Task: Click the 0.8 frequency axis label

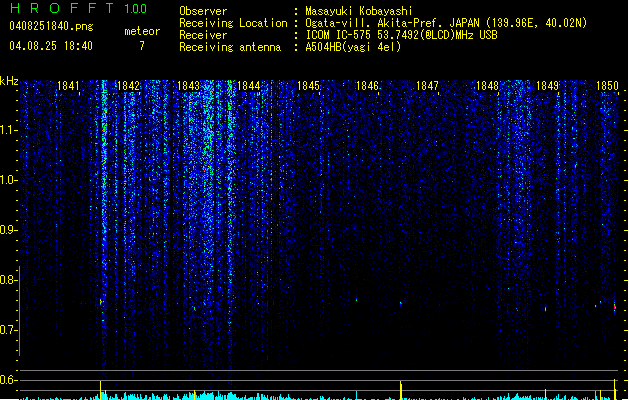Action: 8,280
